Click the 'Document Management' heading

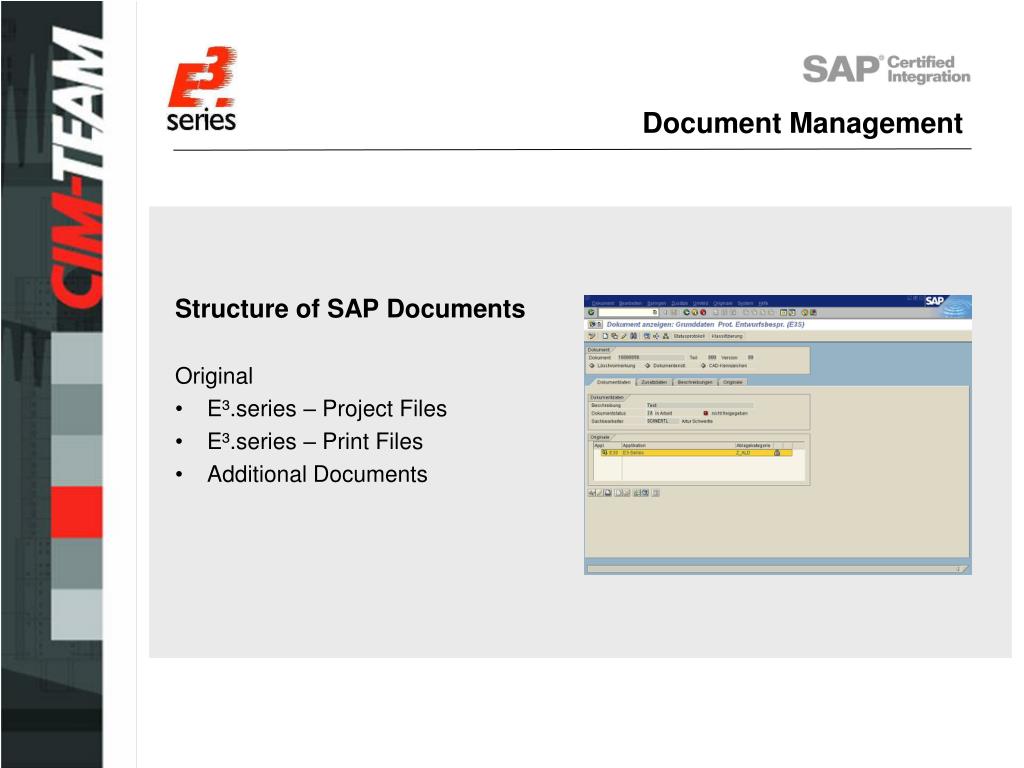coord(803,123)
